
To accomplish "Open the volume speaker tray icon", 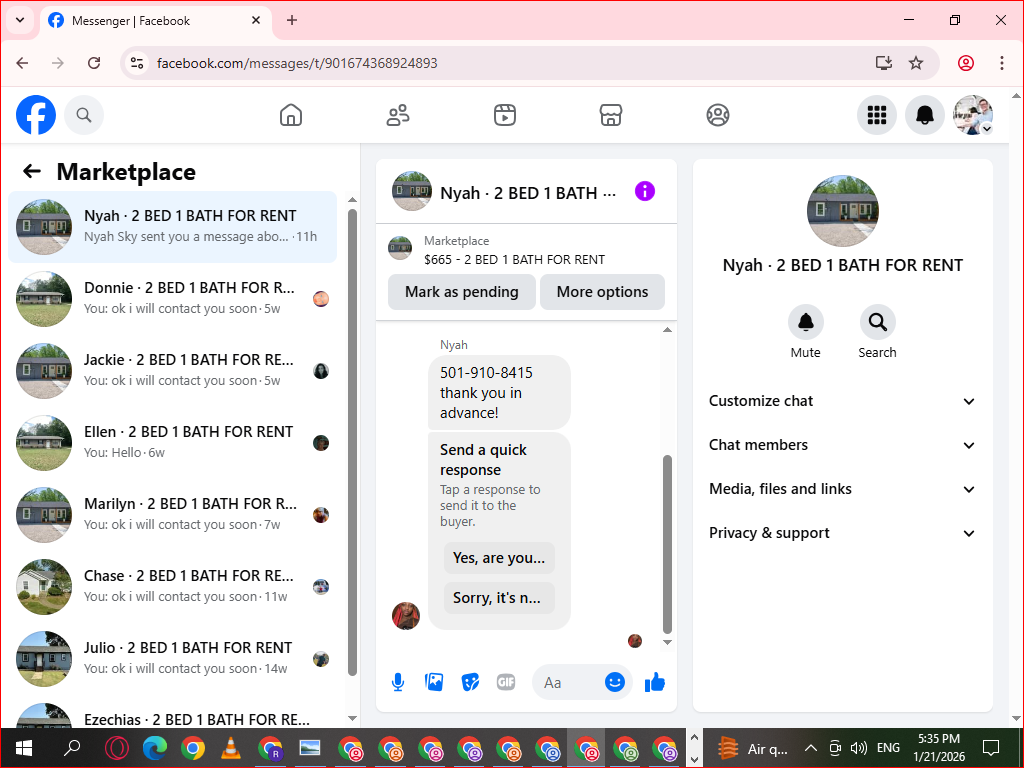I will click(x=859, y=748).
